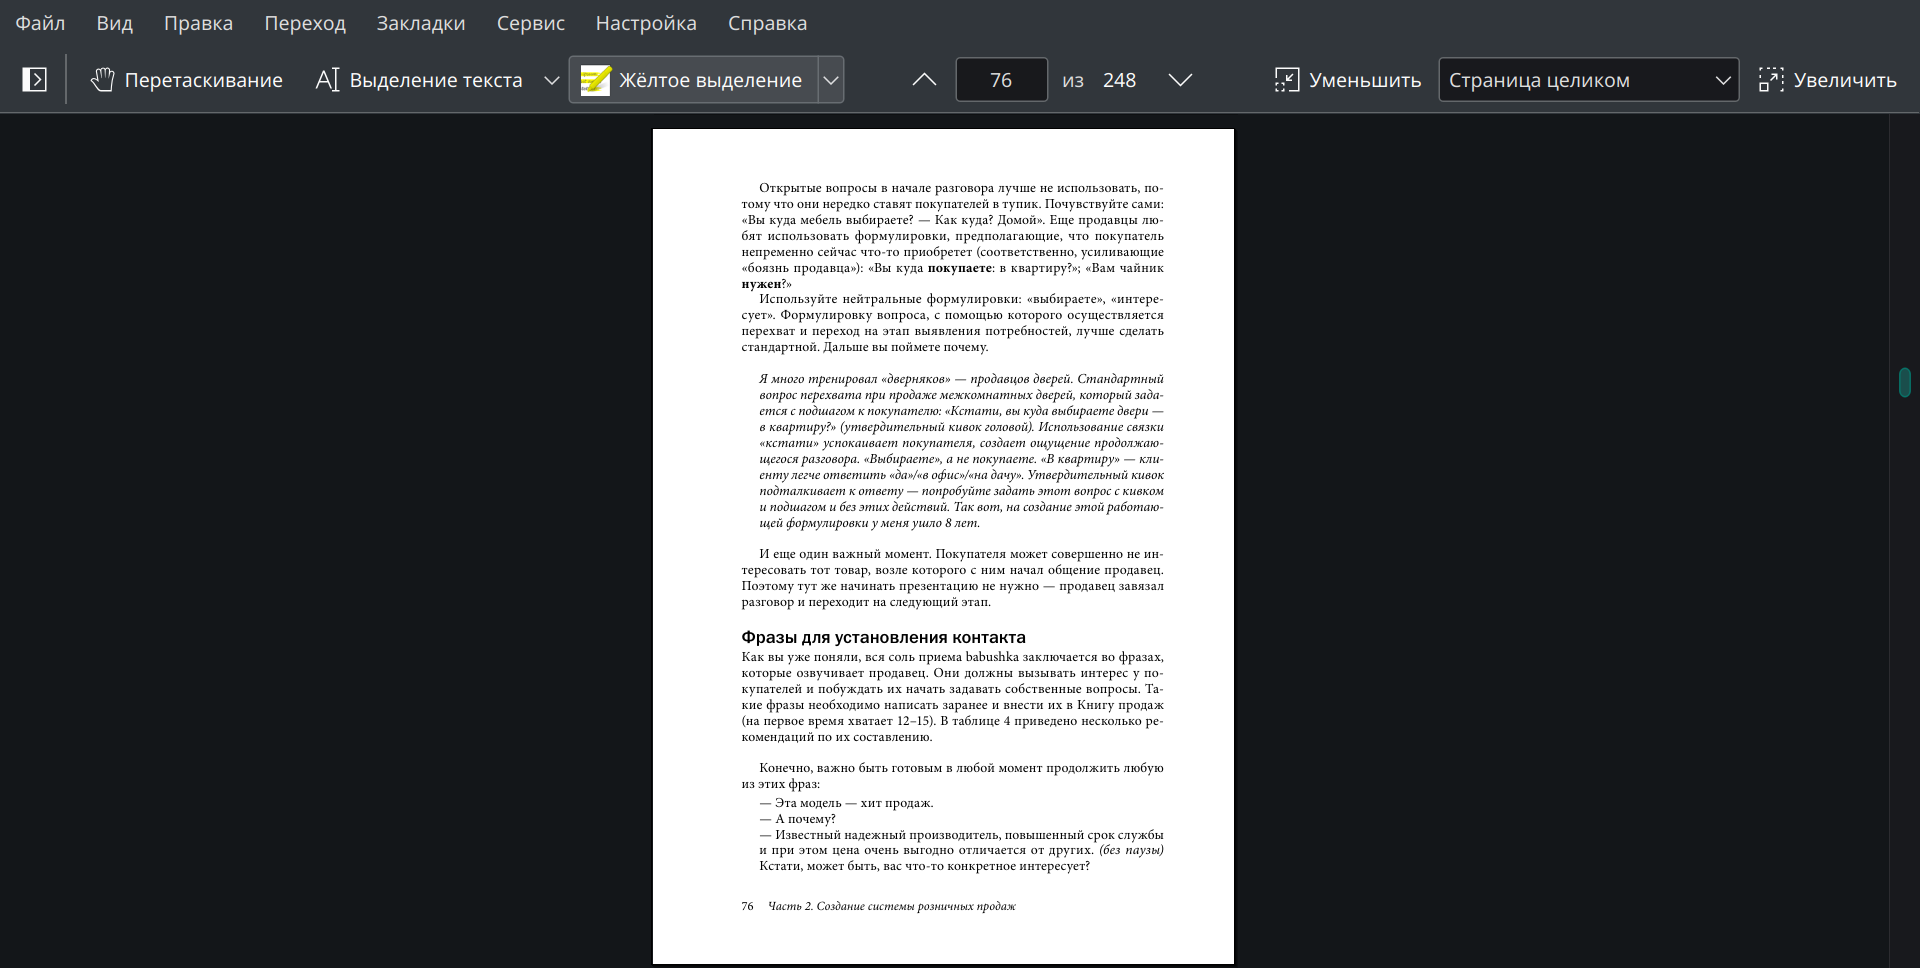Viewport: 1920px width, 968px height.
Task: Click the vertical scrollbar handle
Action: pyautogui.click(x=1905, y=382)
